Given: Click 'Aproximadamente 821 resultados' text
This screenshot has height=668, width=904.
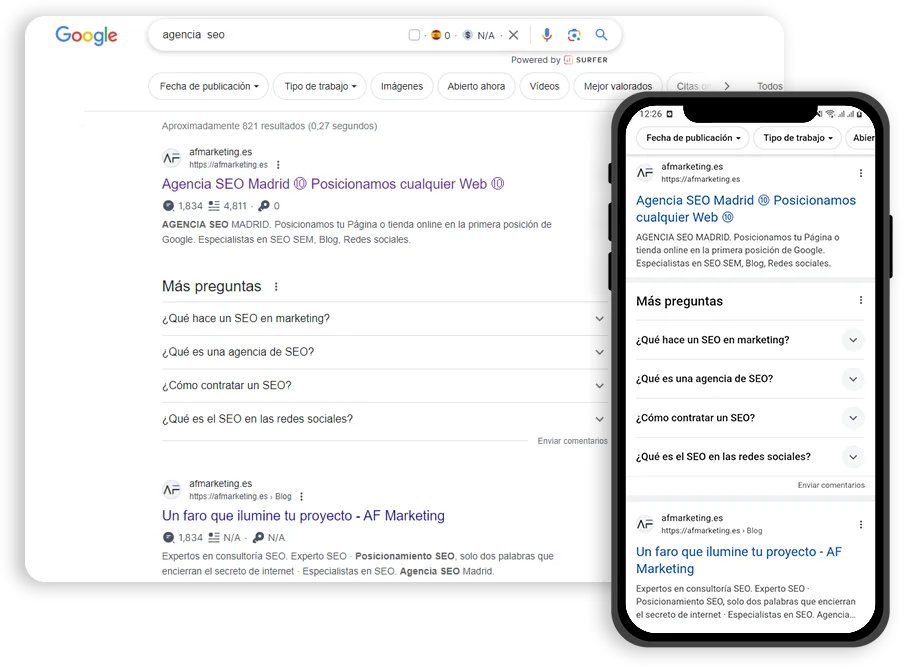Looking at the screenshot, I should [x=269, y=126].
